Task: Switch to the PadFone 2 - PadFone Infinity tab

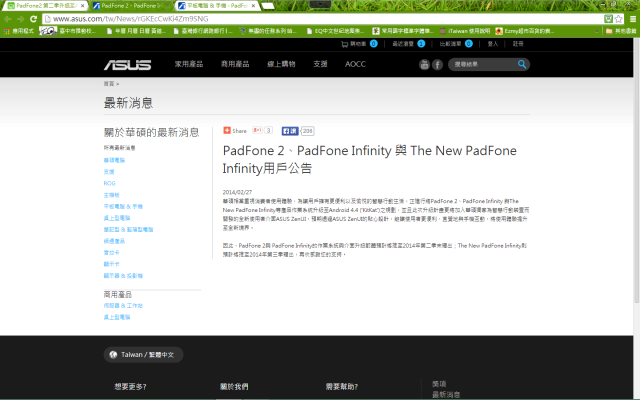Action: [133, 6]
